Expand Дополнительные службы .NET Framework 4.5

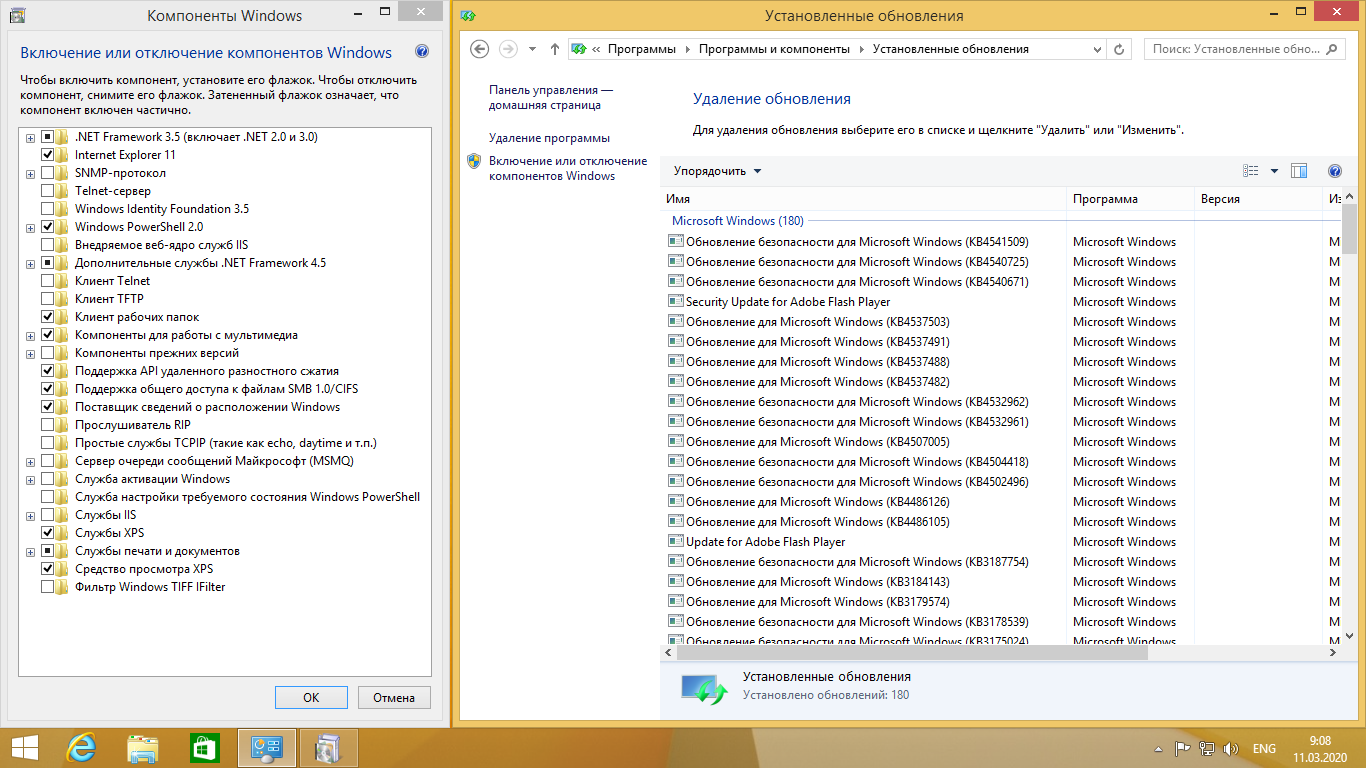pyautogui.click(x=30, y=263)
